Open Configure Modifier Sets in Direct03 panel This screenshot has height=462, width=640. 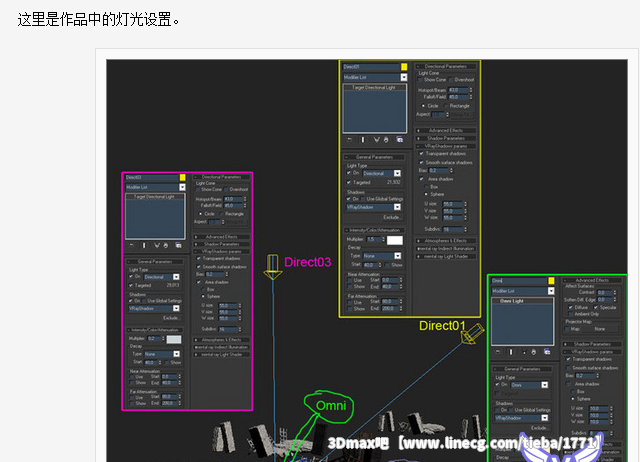click(x=178, y=245)
